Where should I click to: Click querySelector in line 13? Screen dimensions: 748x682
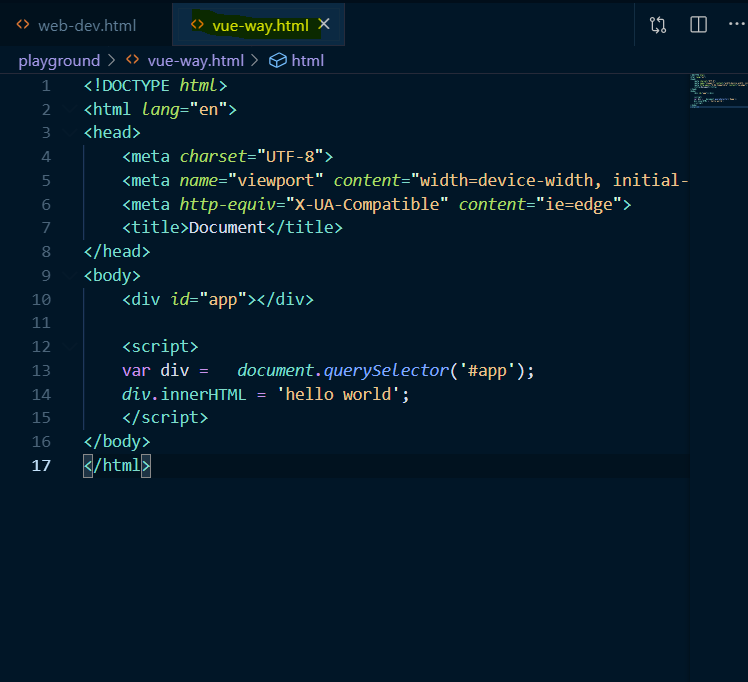coord(386,371)
